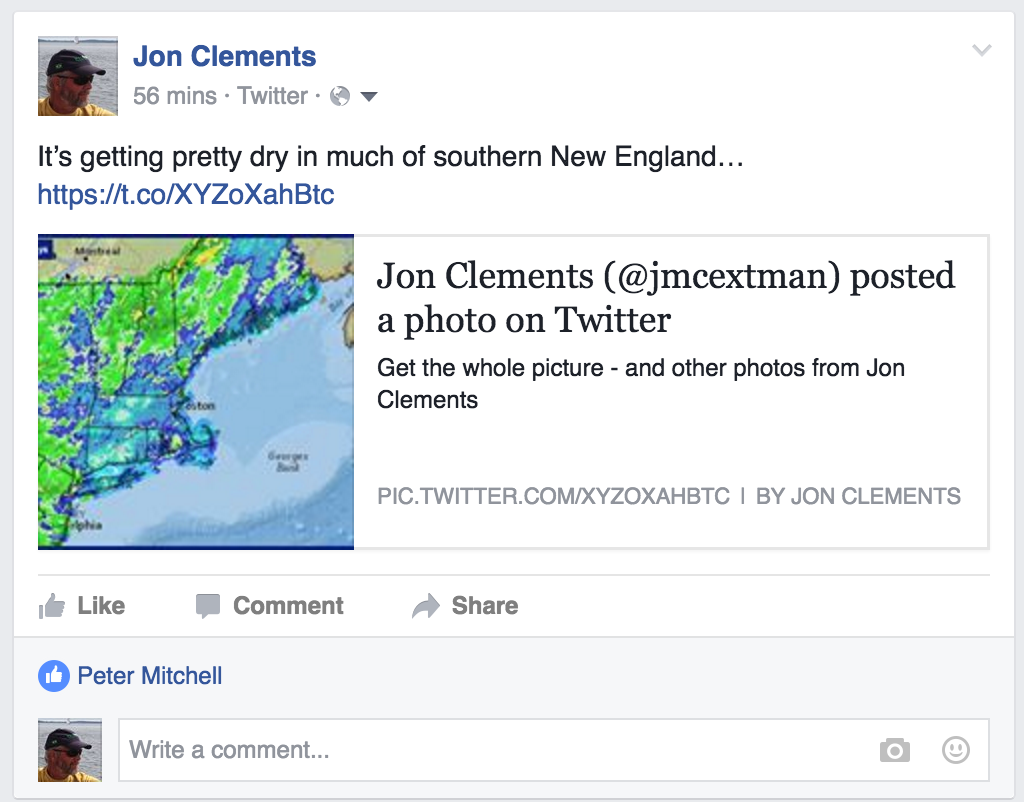Open post options chevron at top right
Viewport: 1024px width, 802px height.
click(x=982, y=50)
